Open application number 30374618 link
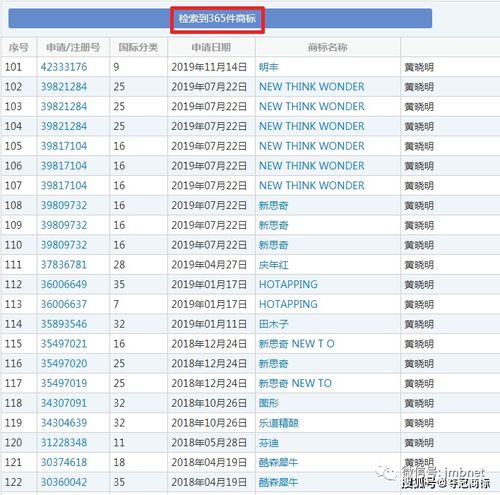 64,462
